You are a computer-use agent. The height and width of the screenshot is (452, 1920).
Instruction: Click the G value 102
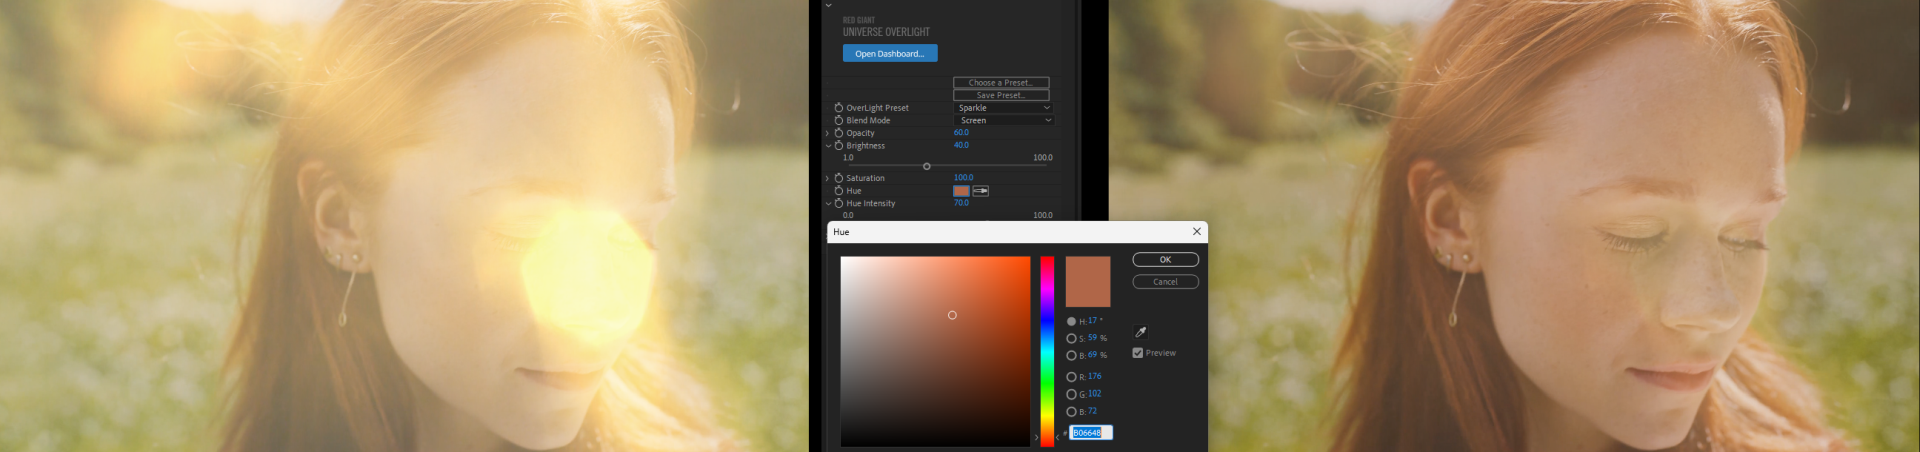1095,394
